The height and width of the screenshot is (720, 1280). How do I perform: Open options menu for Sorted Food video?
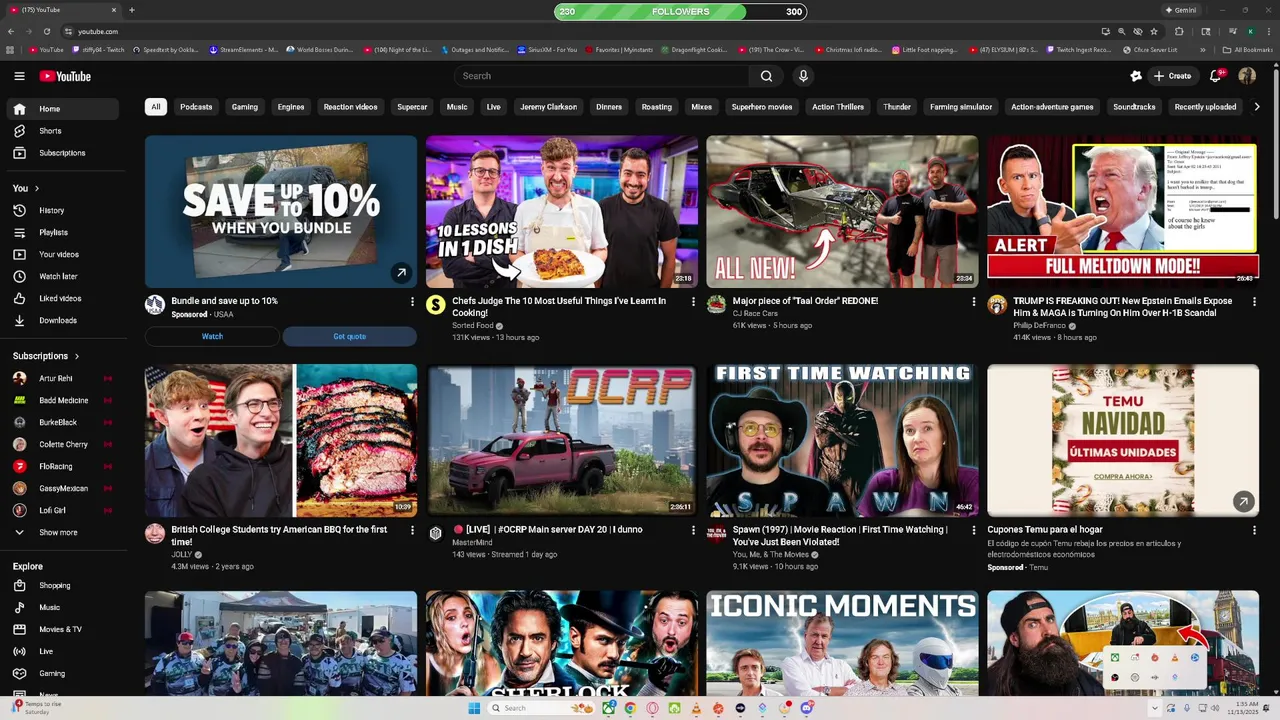pos(693,301)
